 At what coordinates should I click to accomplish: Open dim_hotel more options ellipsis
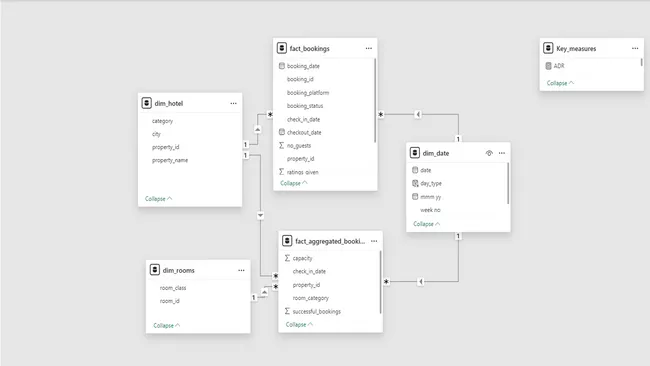(233, 103)
